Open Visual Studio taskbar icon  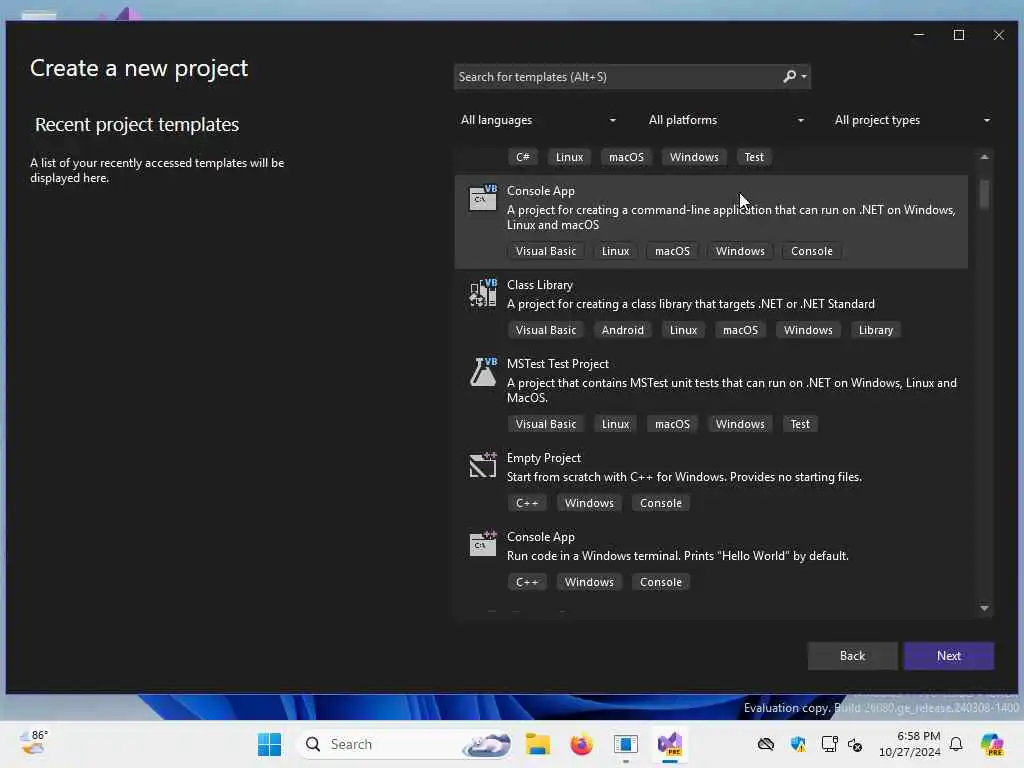point(669,744)
